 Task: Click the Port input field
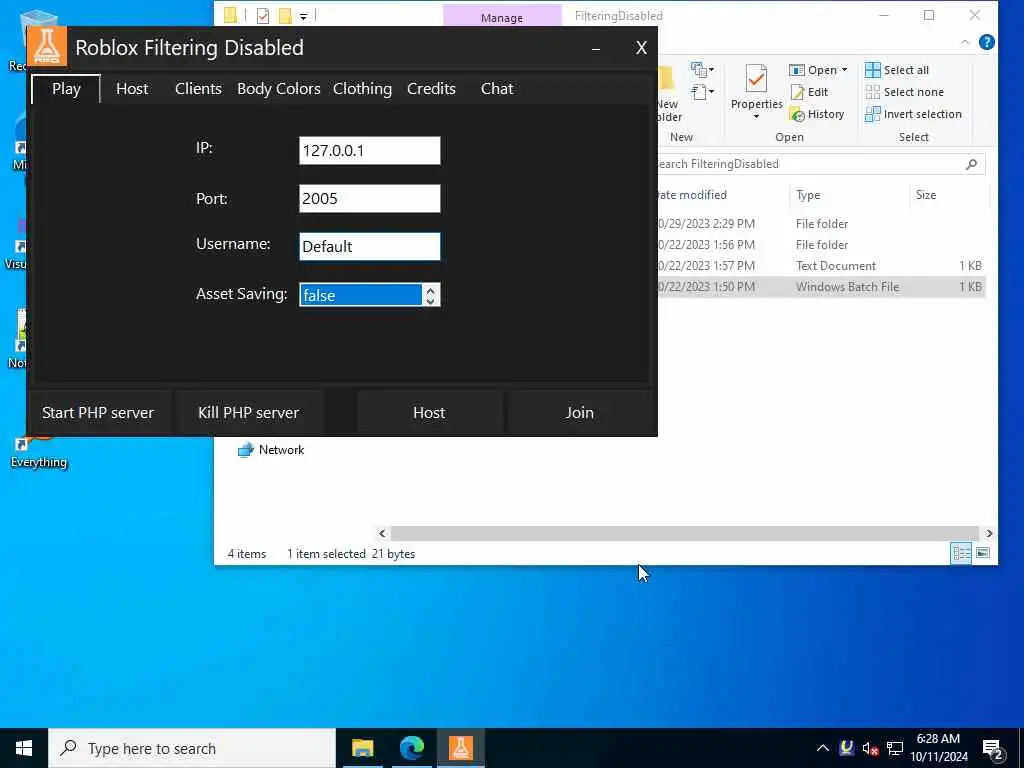pos(370,199)
